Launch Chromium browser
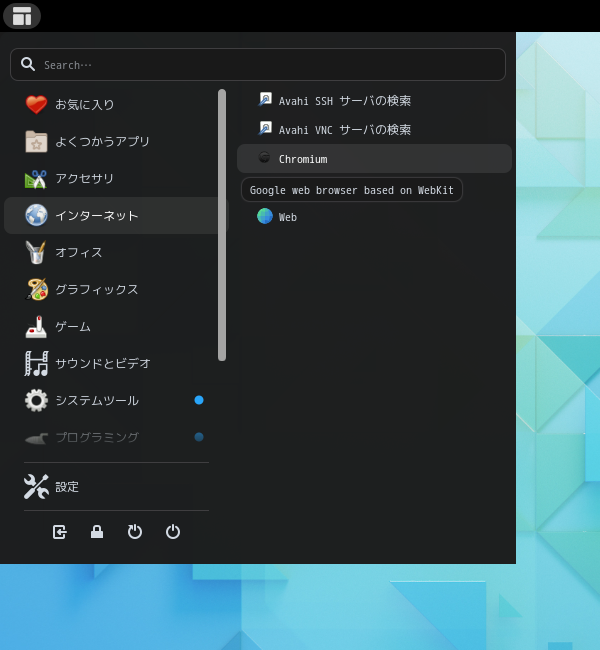Image resolution: width=600 pixels, height=650 pixels. (x=374, y=159)
